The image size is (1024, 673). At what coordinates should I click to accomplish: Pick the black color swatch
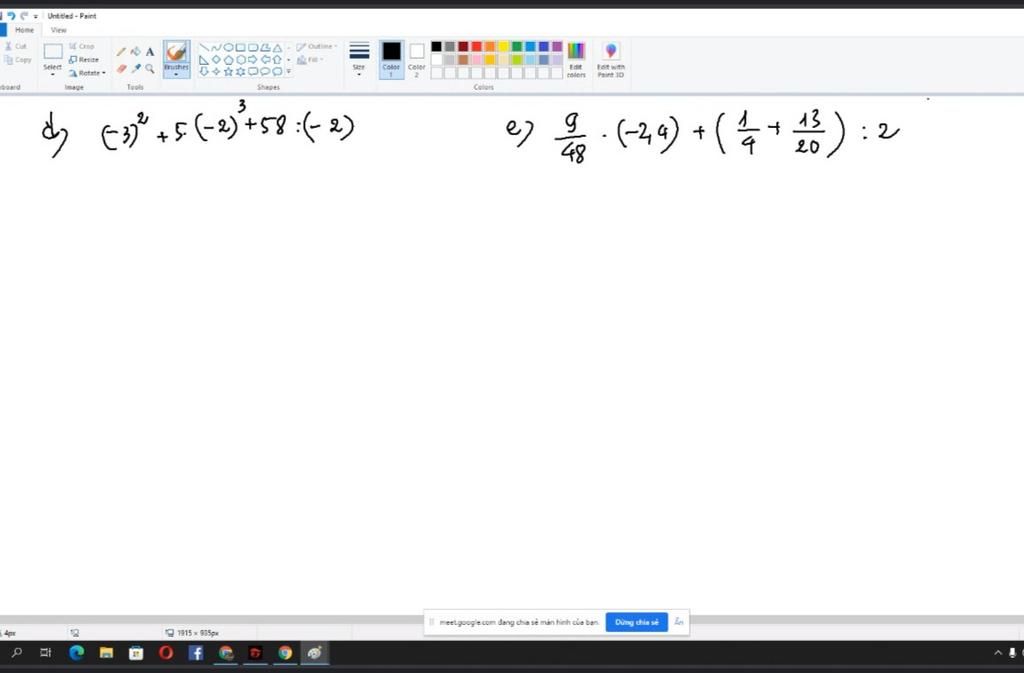click(x=436, y=46)
